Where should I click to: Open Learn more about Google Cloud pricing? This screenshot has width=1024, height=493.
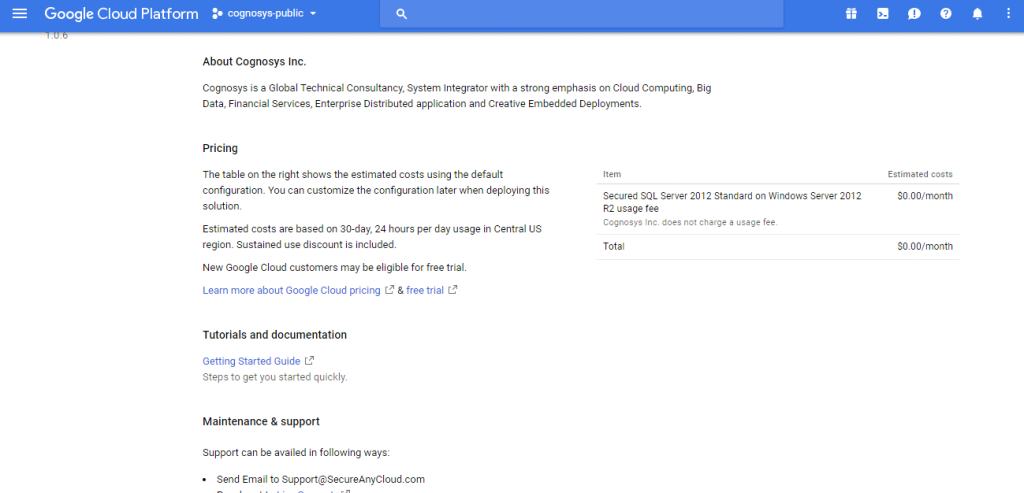click(291, 290)
